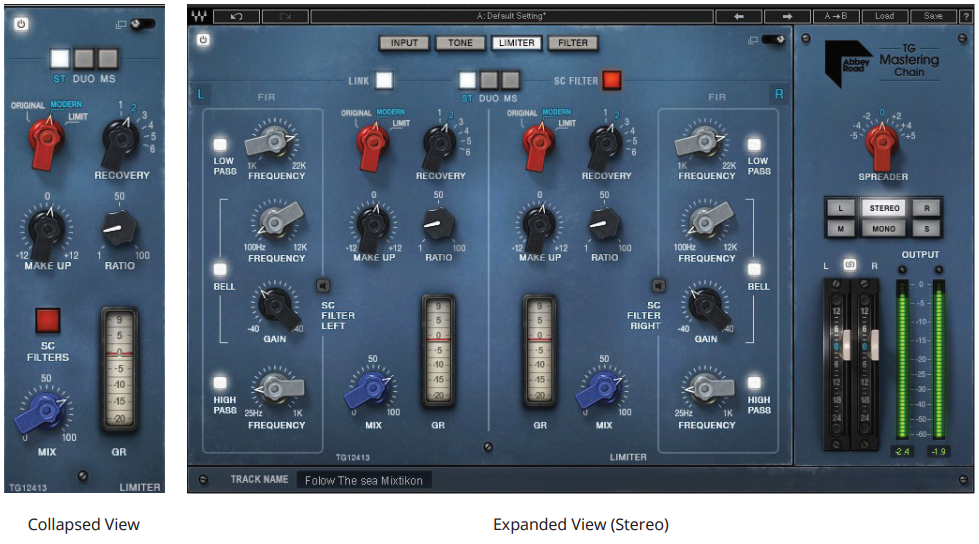Click the TRACK NAME field reading Folow The sea Mixtikon
The height and width of the screenshot is (544, 979).
pyautogui.click(x=364, y=480)
